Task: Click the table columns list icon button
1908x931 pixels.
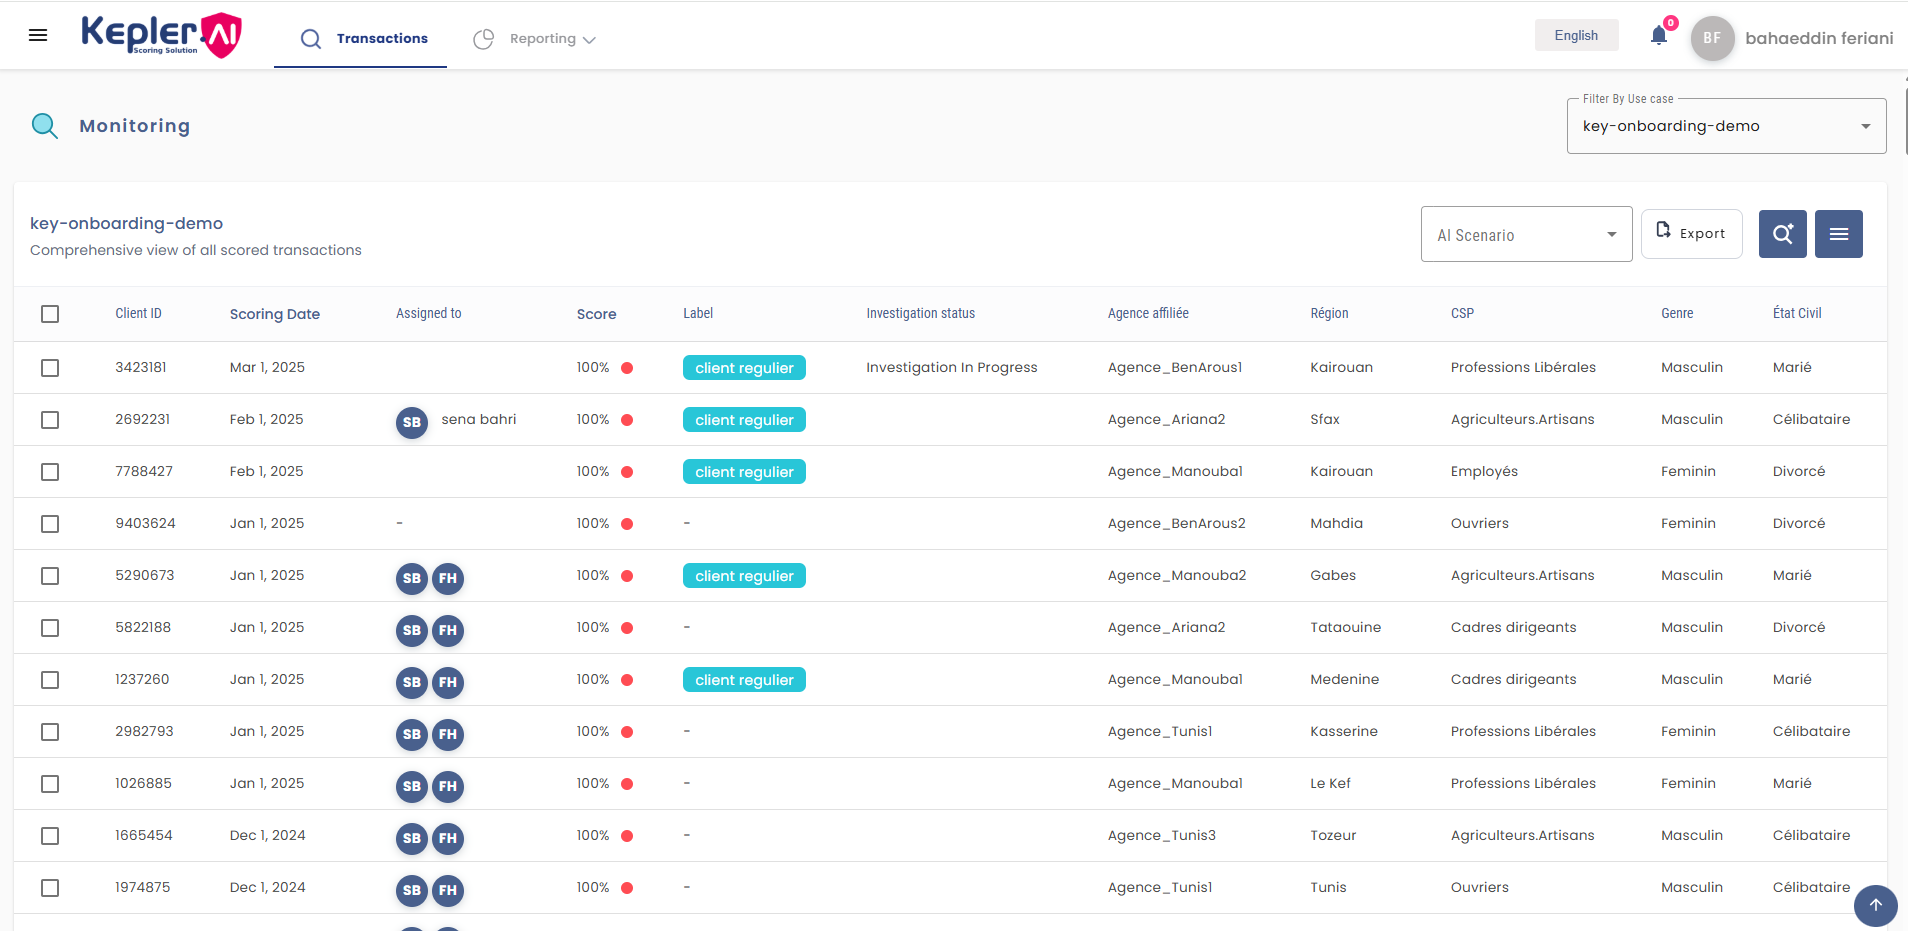Action: (1838, 233)
